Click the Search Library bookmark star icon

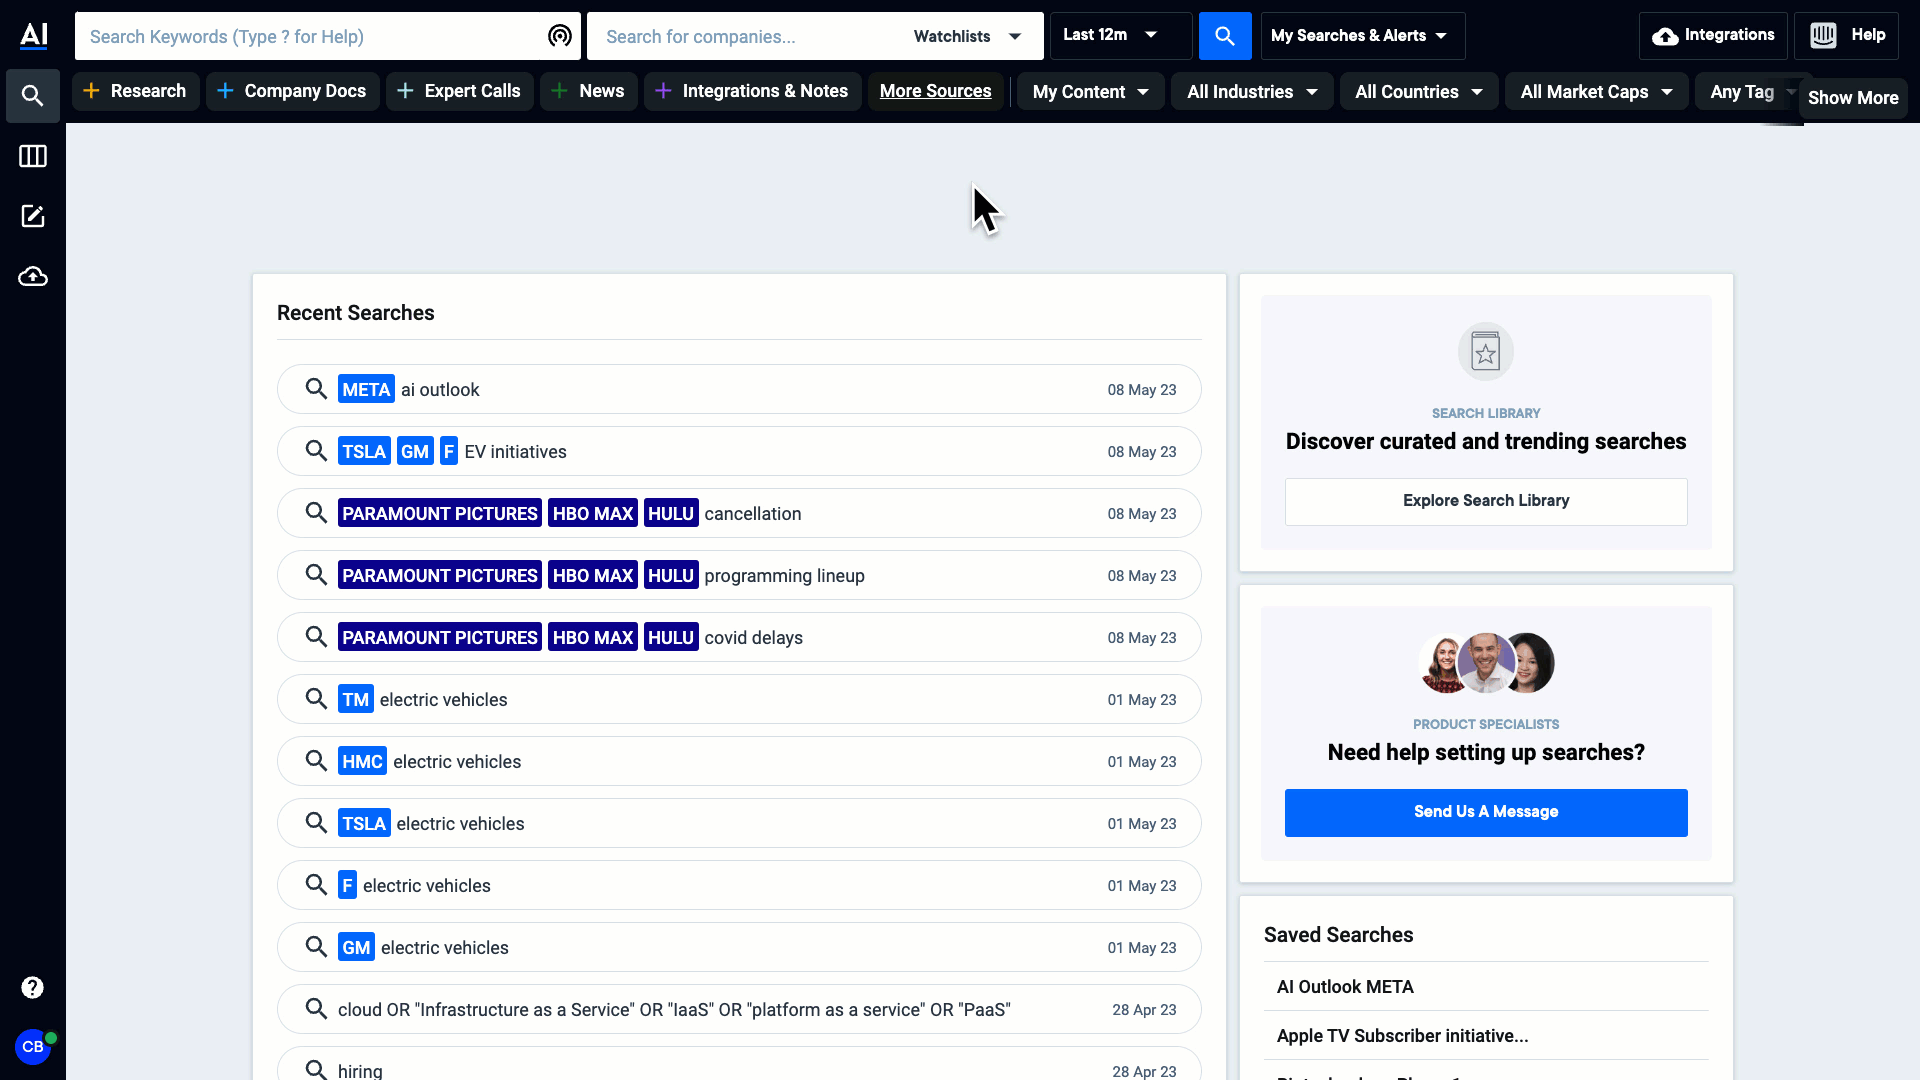pyautogui.click(x=1486, y=352)
